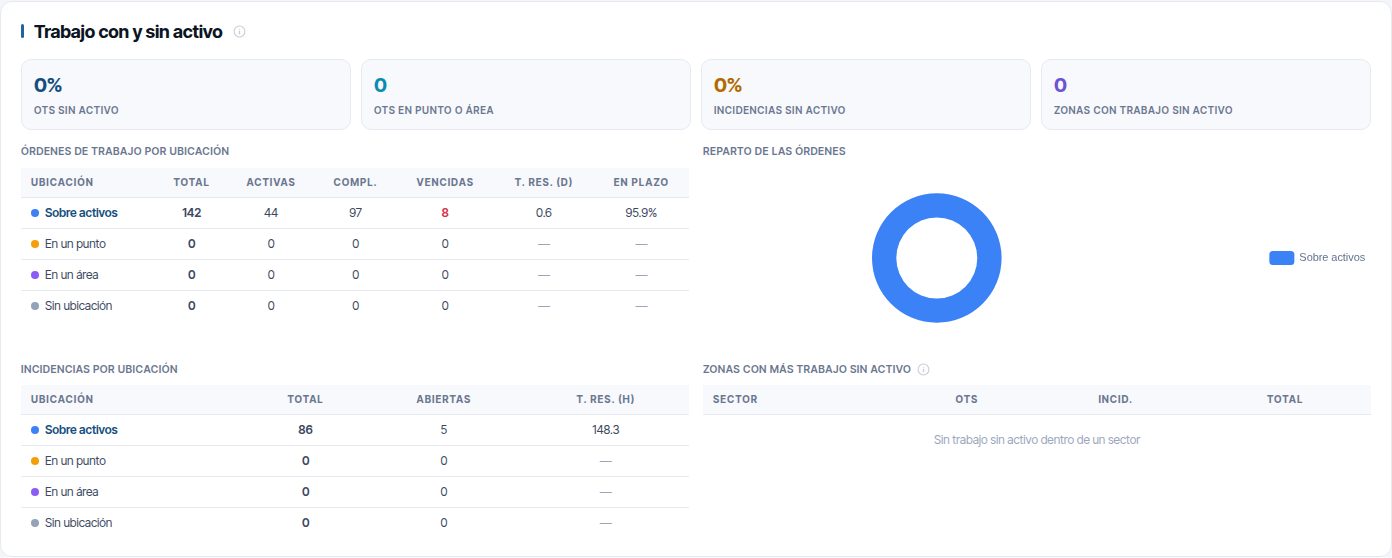1392x558 pixels.
Task: Click the Sobre activos legend label in the chart
Action: 1331,258
